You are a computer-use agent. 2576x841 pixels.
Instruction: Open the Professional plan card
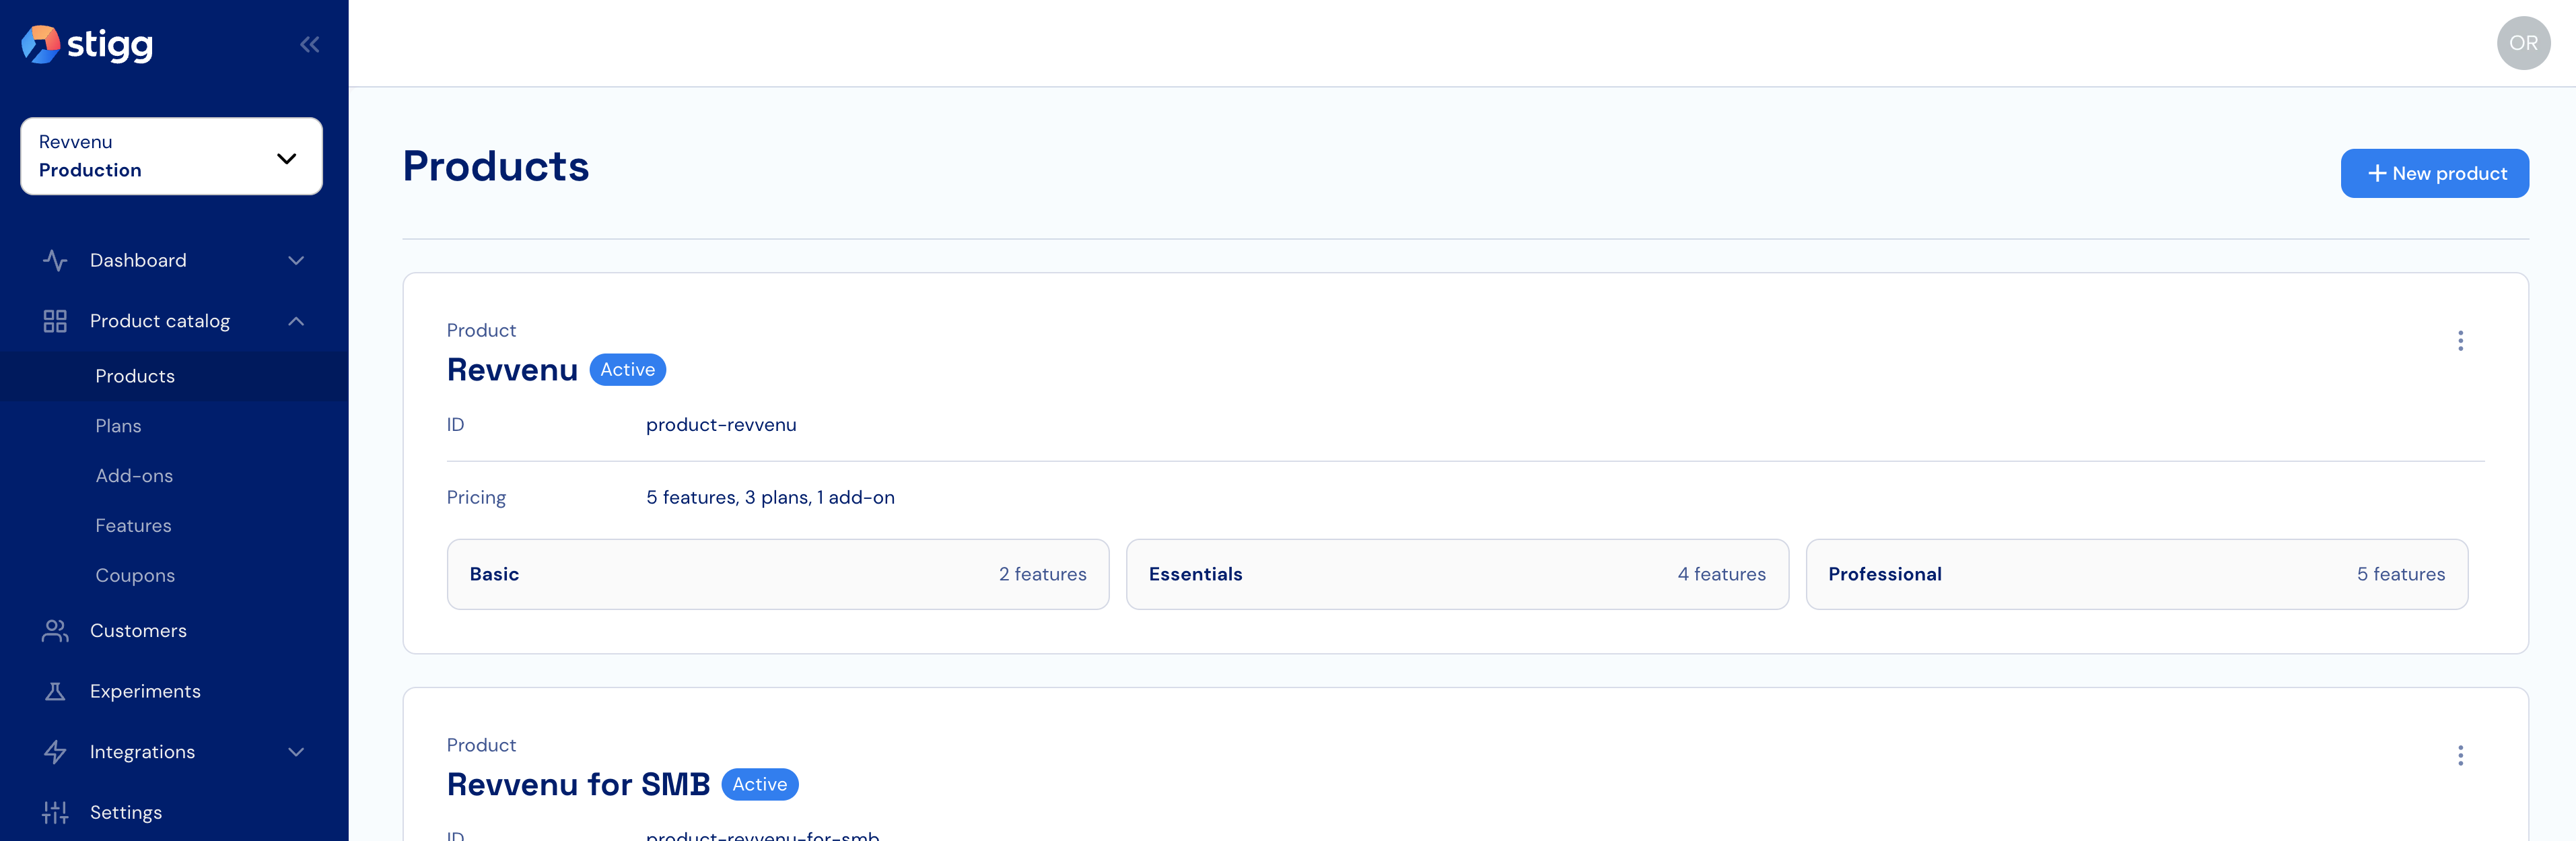click(2136, 575)
